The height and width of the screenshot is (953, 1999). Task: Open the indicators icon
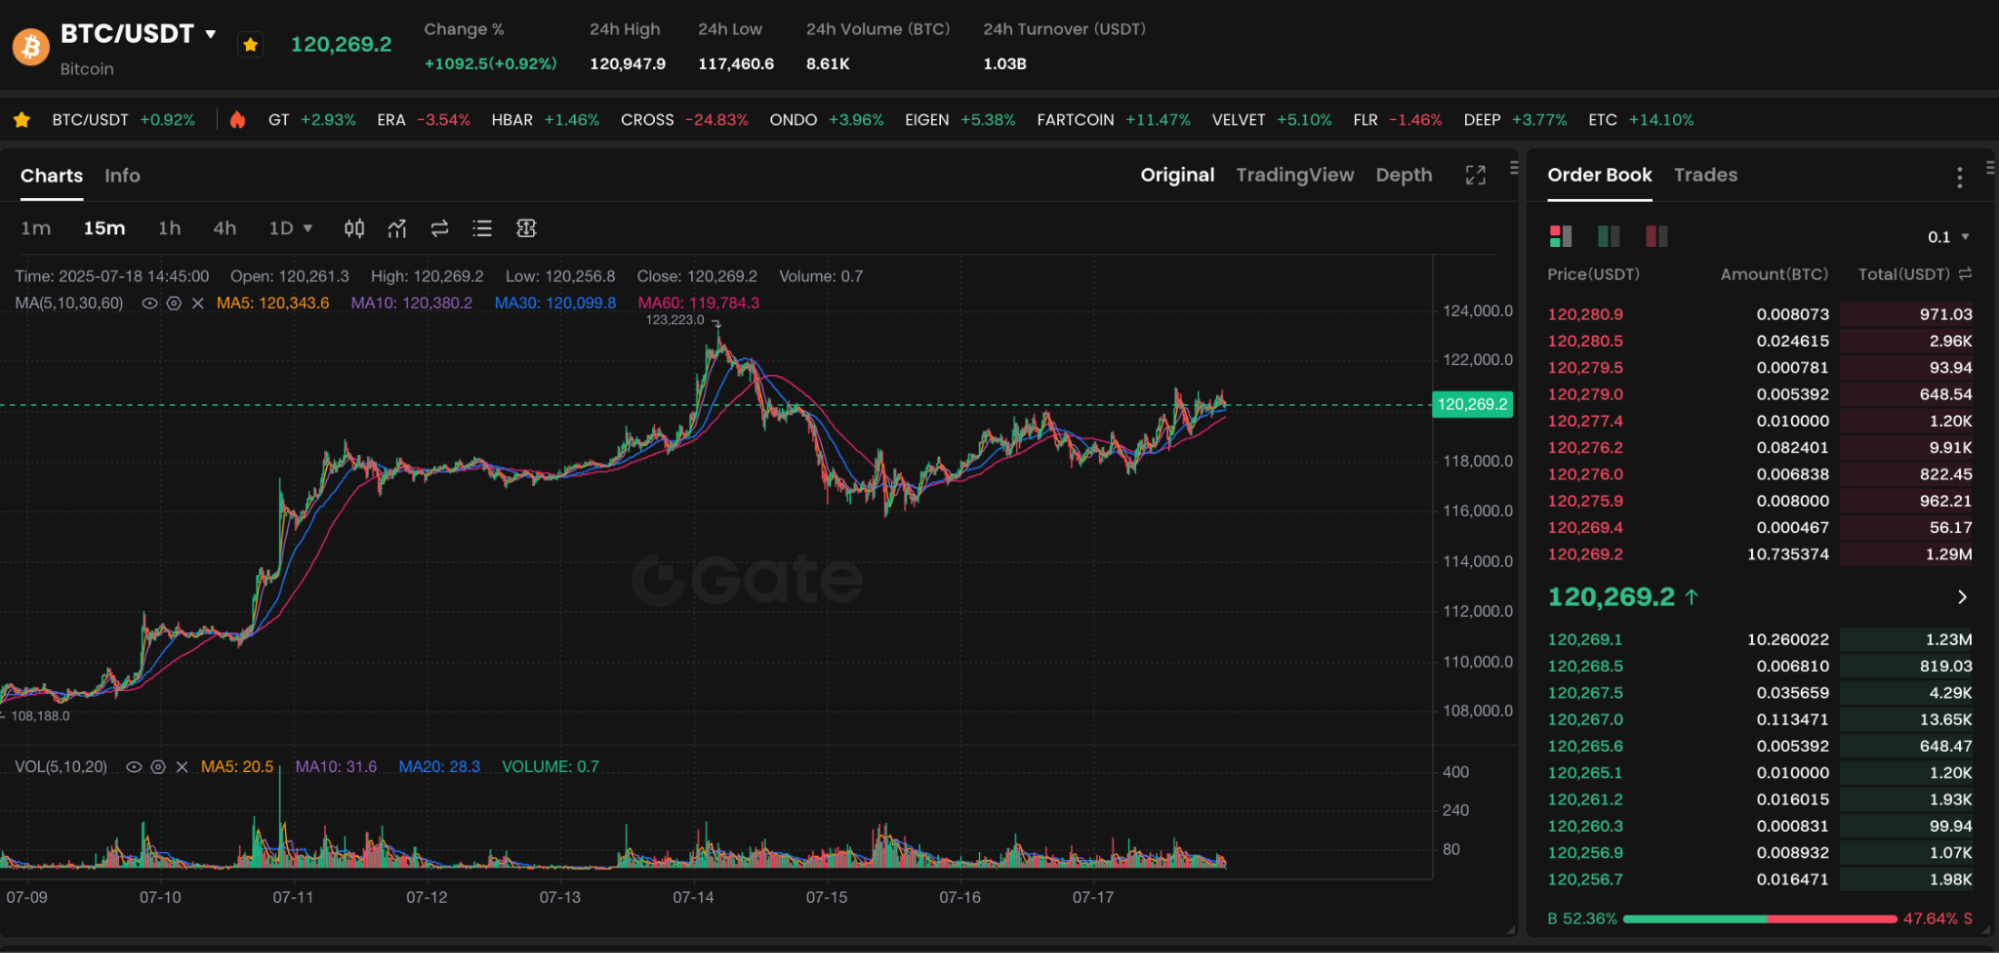point(397,228)
